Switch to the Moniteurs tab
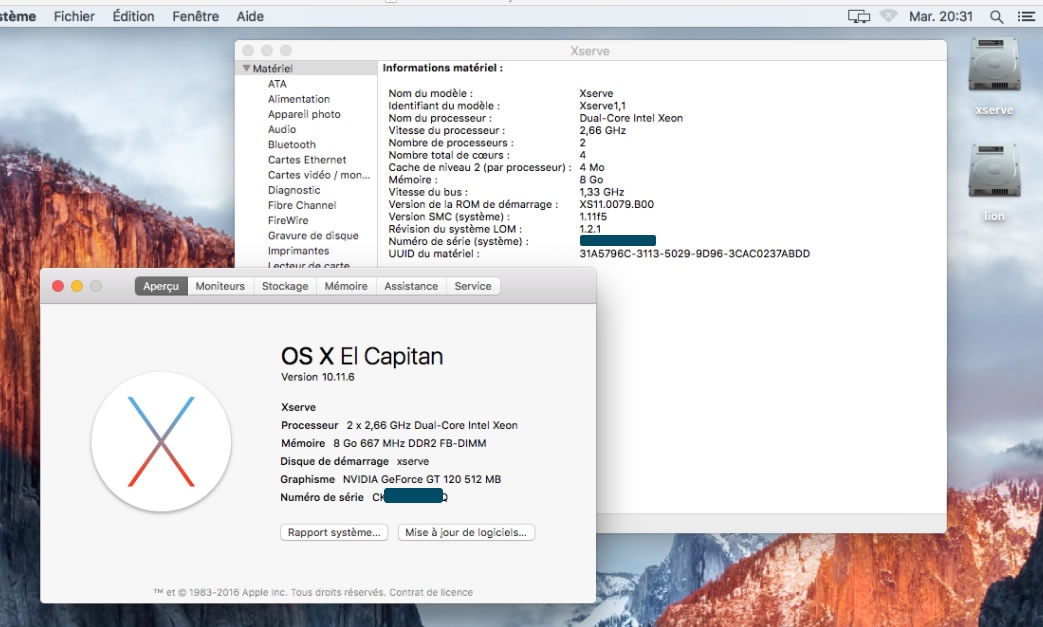This screenshot has width=1043, height=627. click(x=220, y=286)
